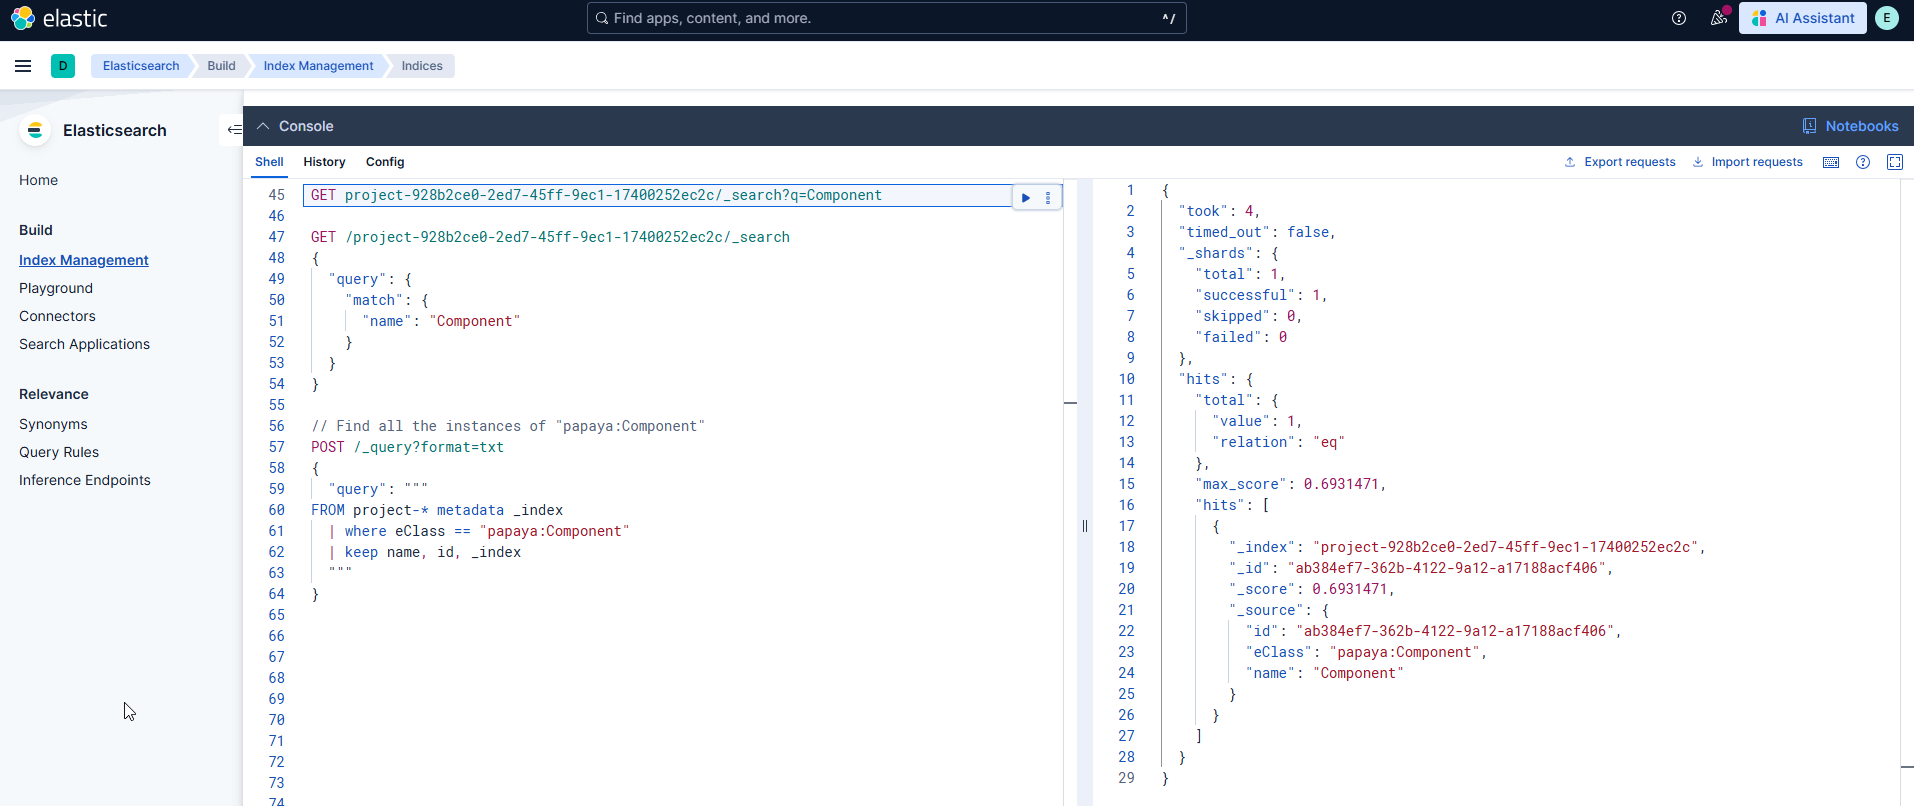Open request options three-dot menu
This screenshot has width=1914, height=806.
click(x=1048, y=197)
